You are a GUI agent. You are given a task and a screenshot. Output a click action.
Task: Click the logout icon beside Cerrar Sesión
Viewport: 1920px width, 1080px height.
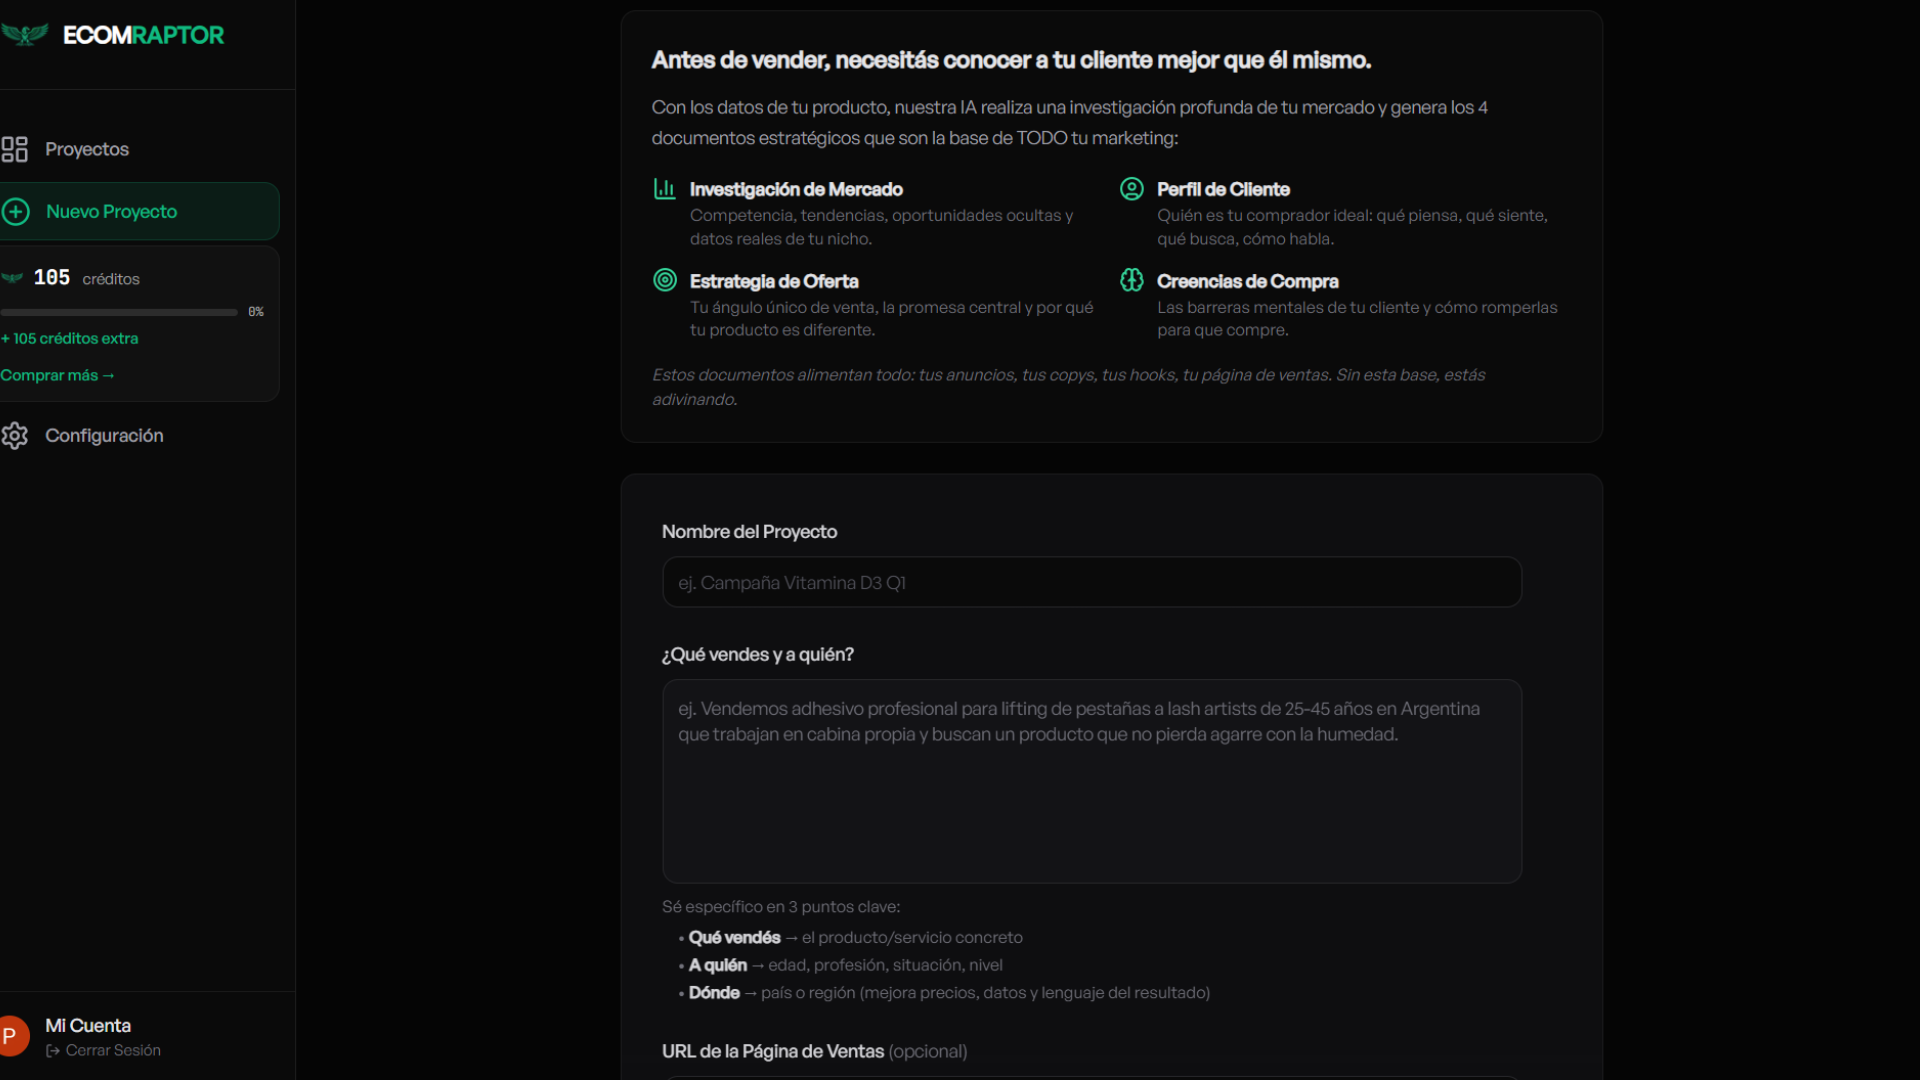click(52, 1051)
